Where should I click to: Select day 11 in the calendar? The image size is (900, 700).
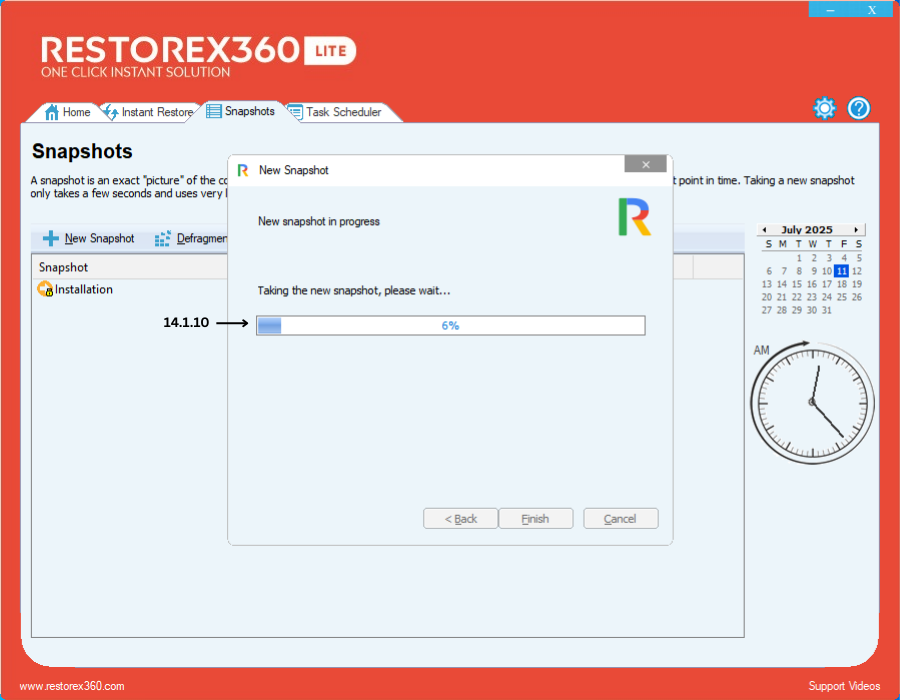[842, 271]
